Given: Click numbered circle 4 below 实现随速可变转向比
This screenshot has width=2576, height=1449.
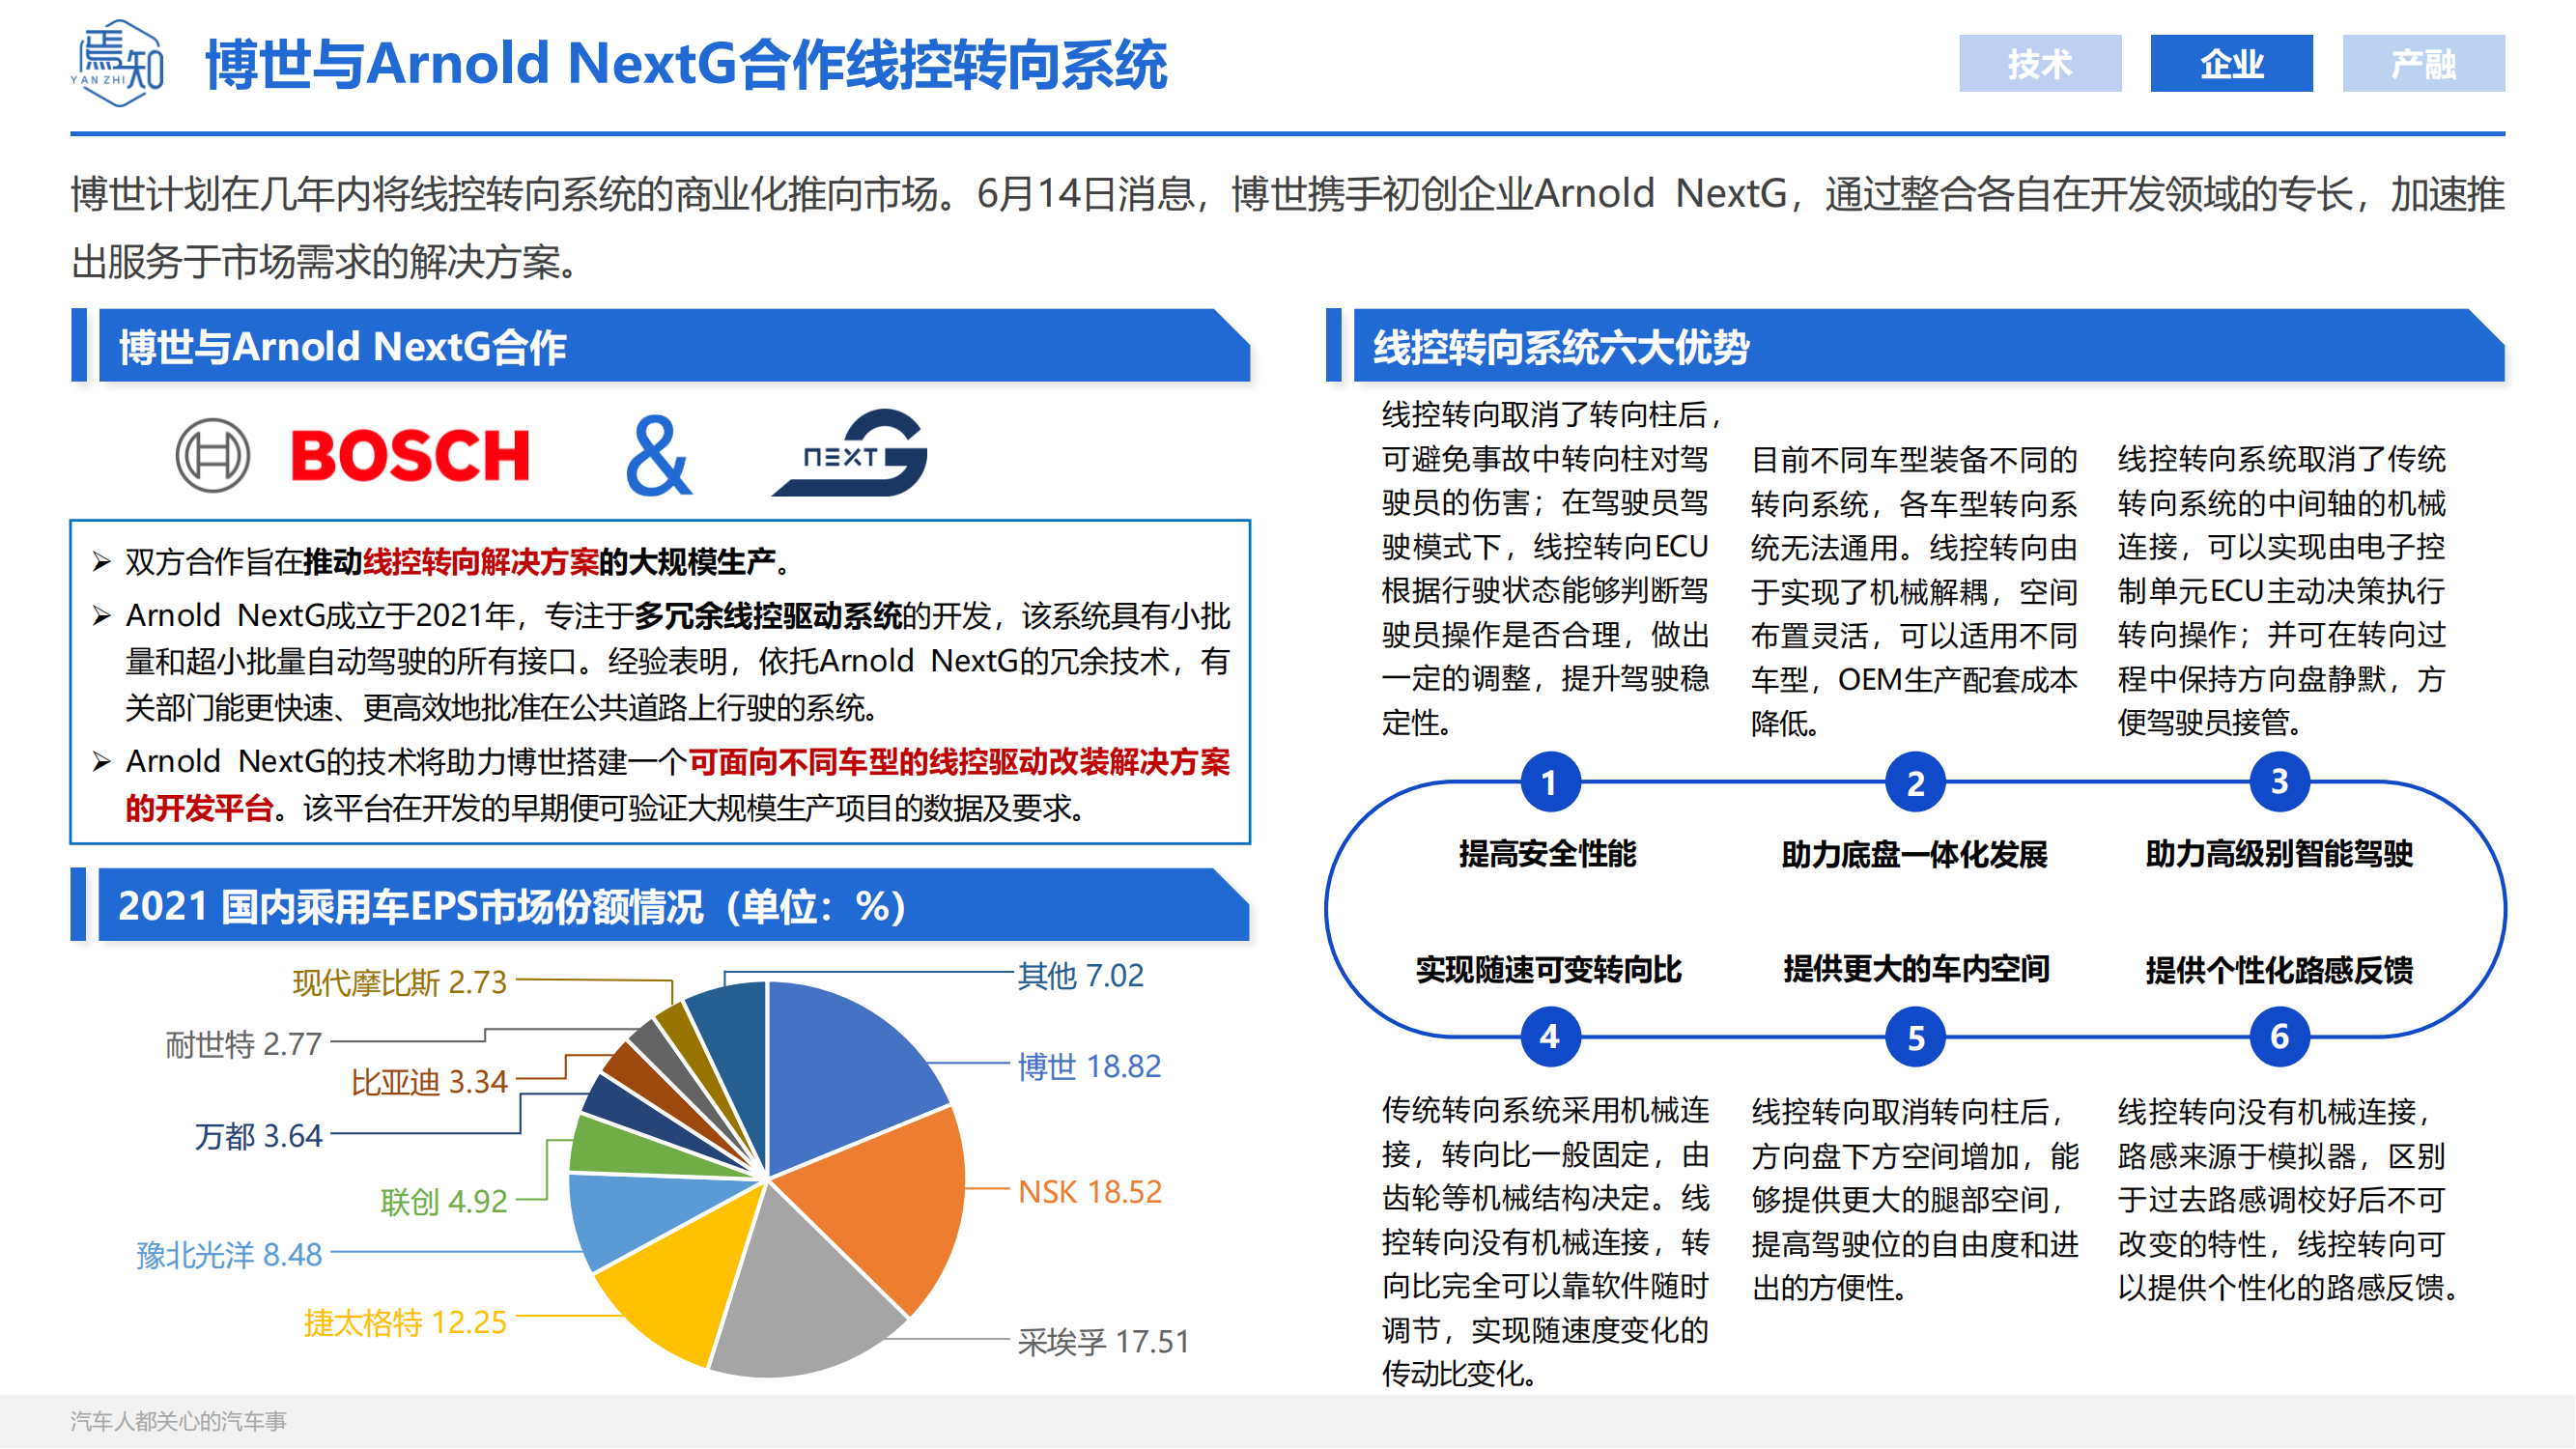Looking at the screenshot, I should tap(1550, 1037).
